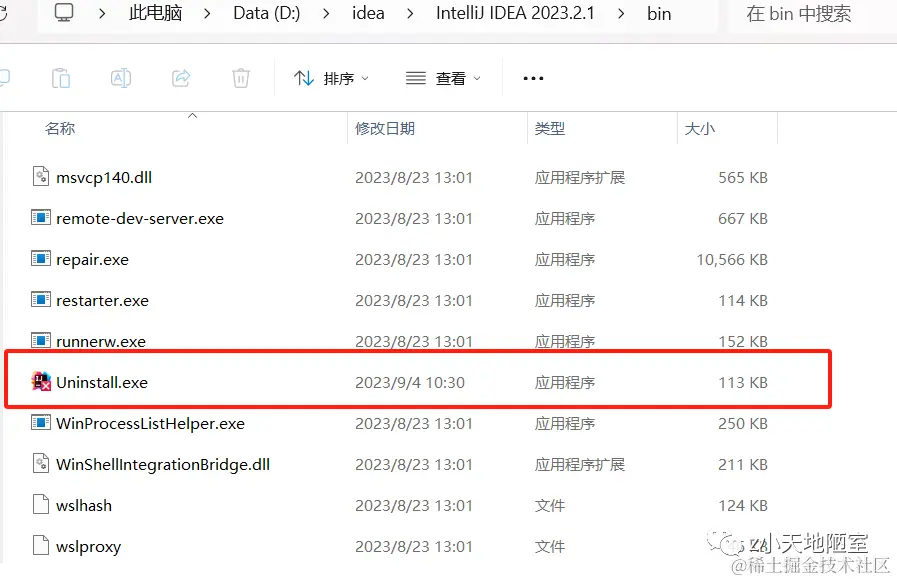Click msvcp140.dll type 应用程序扩展
Viewport: 897px width, 582px height.
(580, 177)
